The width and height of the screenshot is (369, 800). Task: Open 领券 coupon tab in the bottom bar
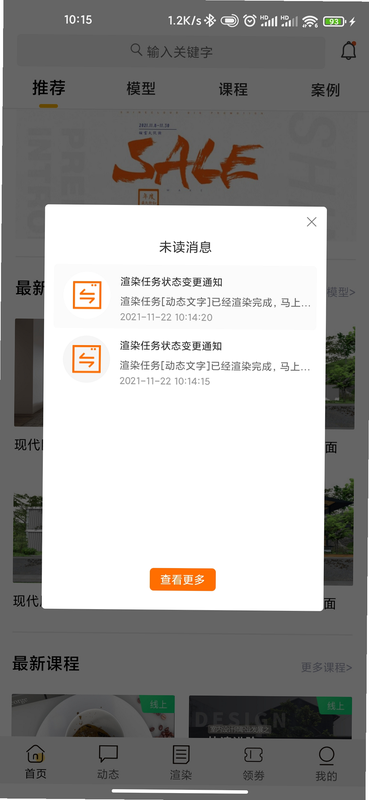click(254, 763)
